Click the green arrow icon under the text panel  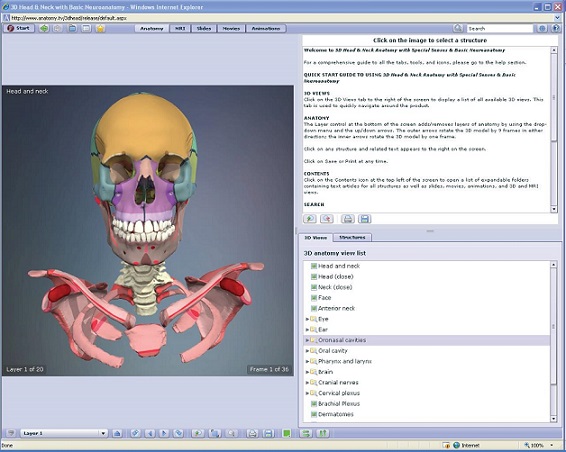tap(310, 219)
